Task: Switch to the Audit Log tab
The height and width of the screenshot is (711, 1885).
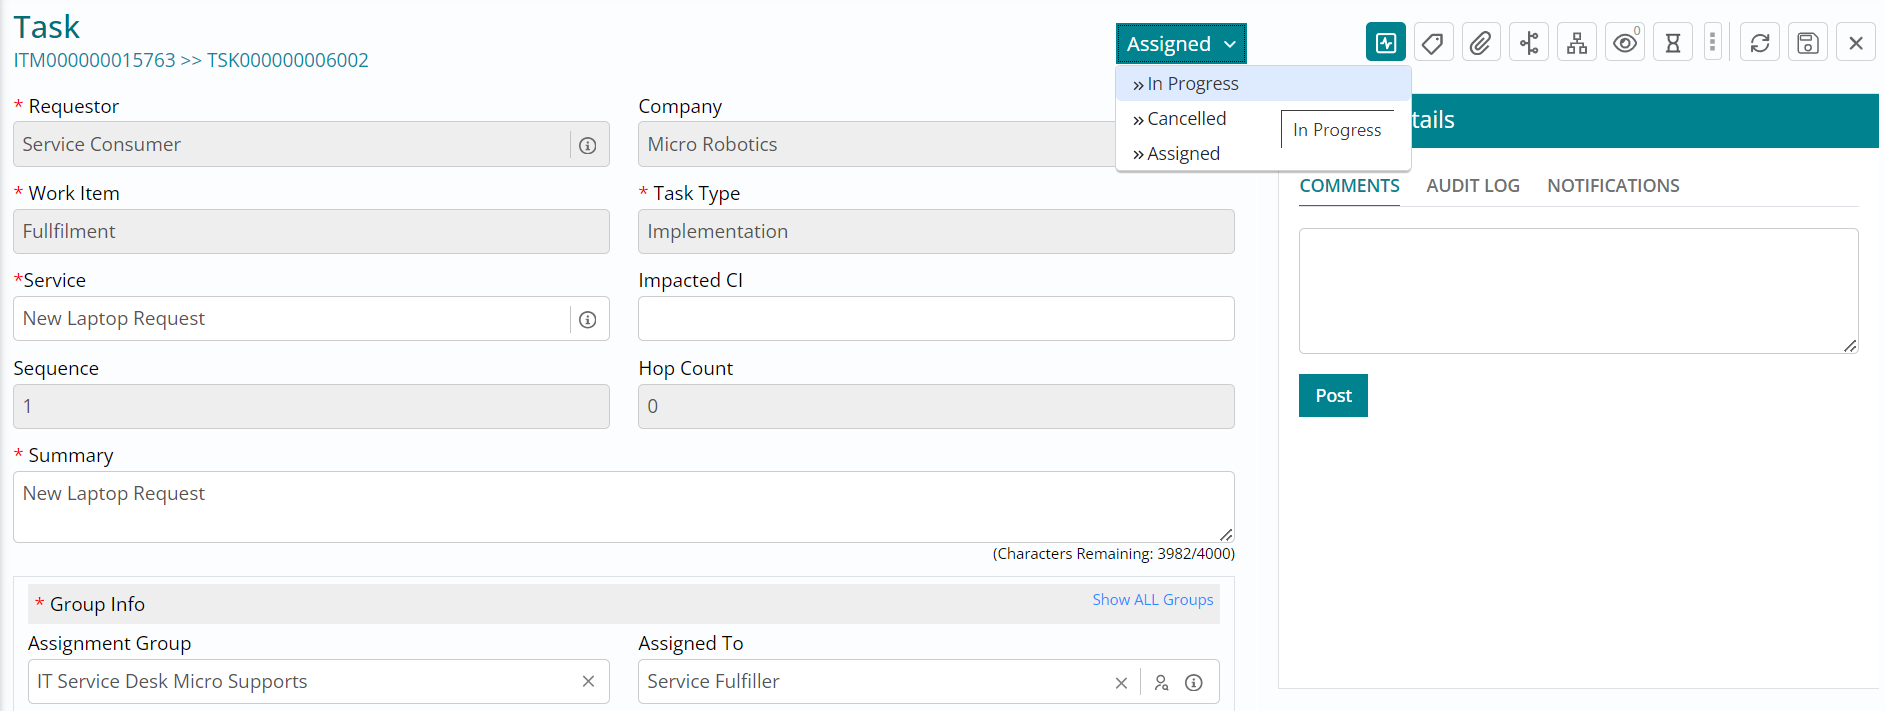Action: click(1472, 186)
